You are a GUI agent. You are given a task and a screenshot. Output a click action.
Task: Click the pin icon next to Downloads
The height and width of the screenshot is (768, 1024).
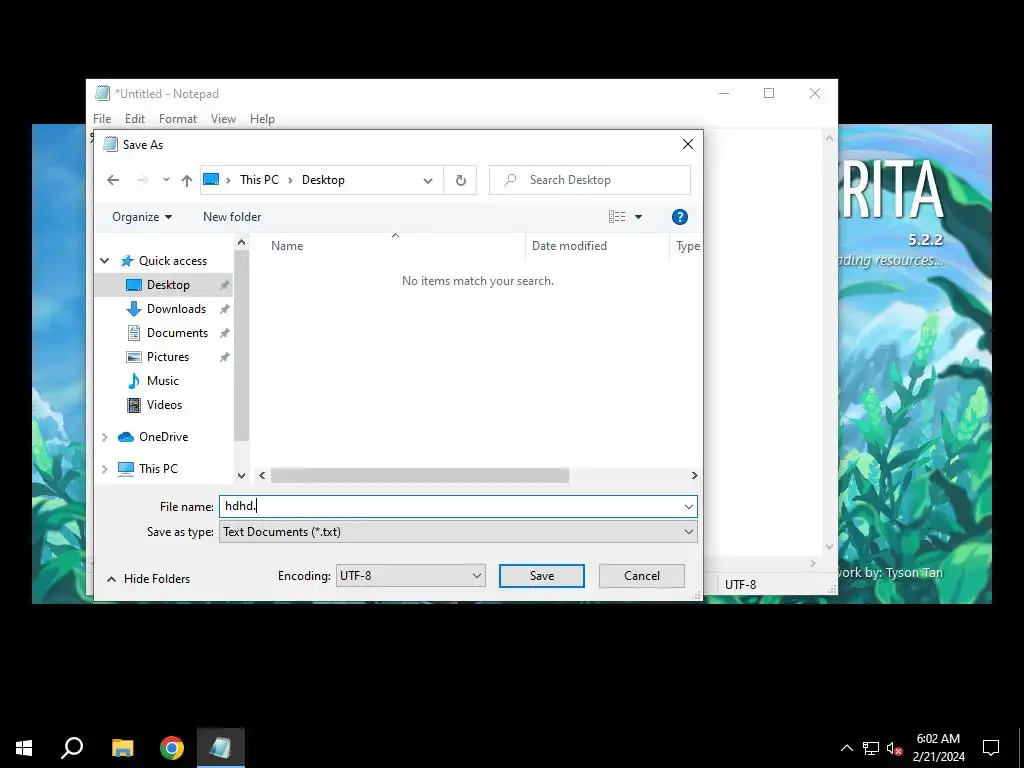click(224, 309)
